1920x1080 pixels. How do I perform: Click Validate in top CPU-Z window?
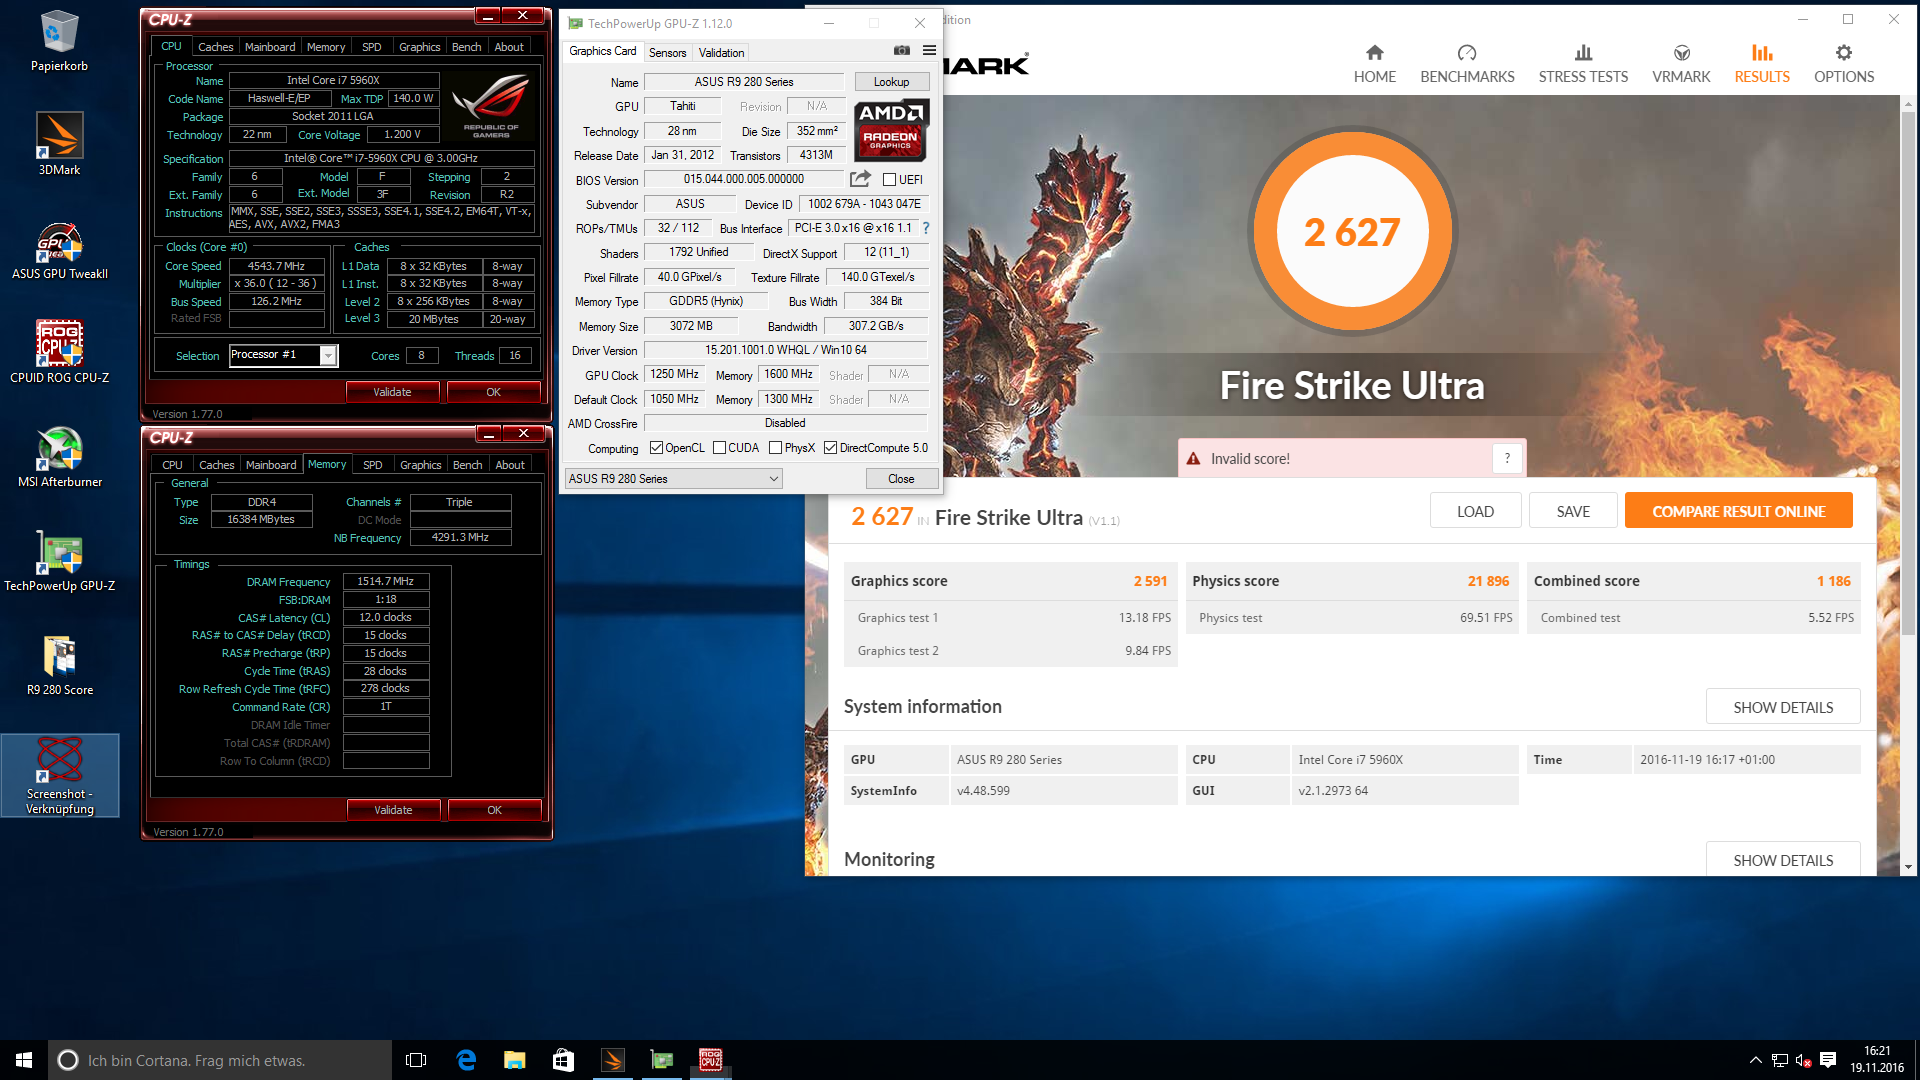point(392,392)
